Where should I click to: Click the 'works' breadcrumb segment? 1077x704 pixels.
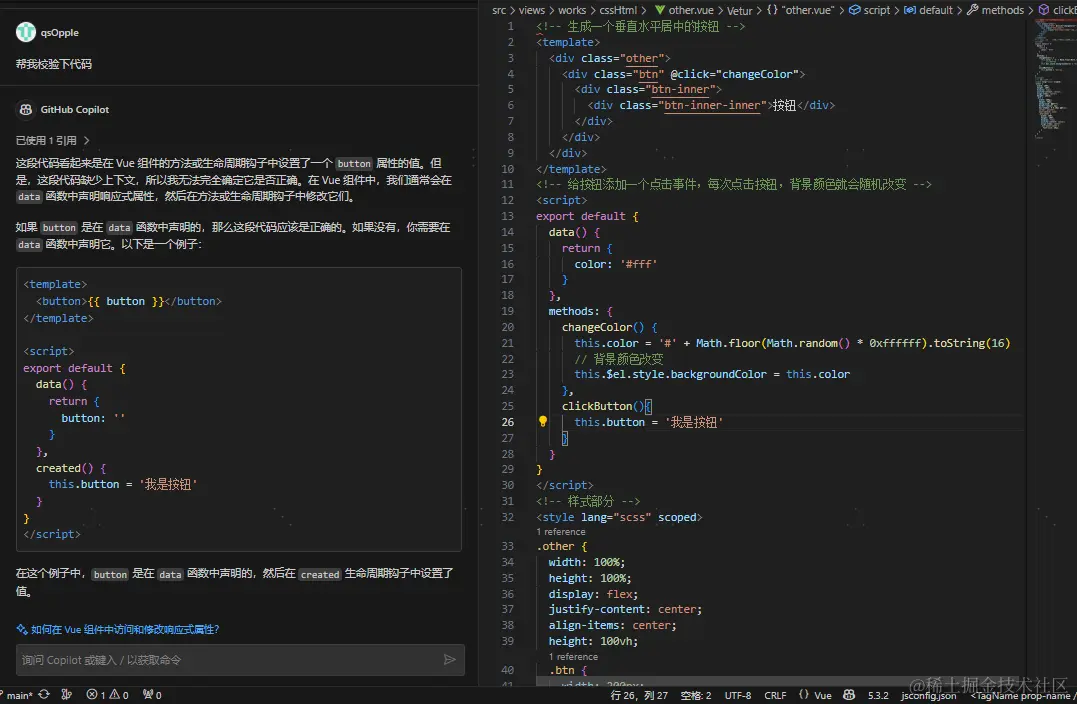coord(571,10)
